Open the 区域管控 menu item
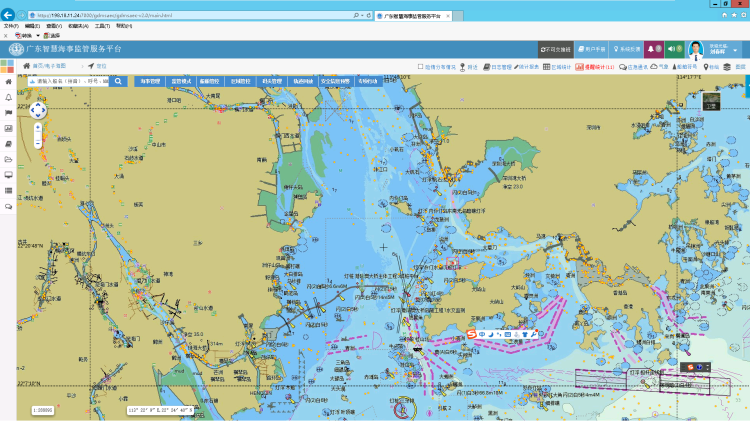The width and height of the screenshot is (750, 421). [x=241, y=81]
